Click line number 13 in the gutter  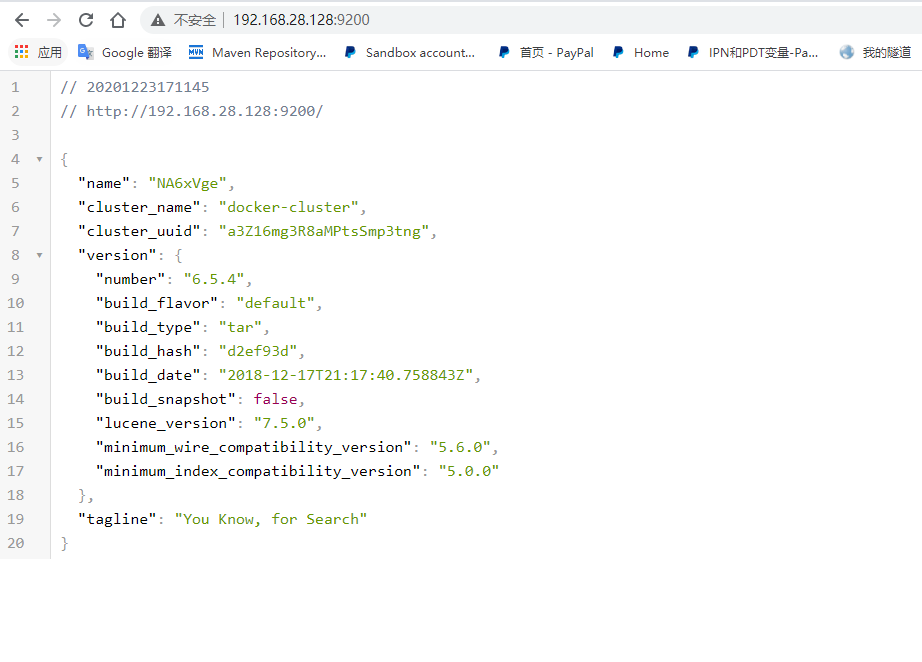coord(15,375)
